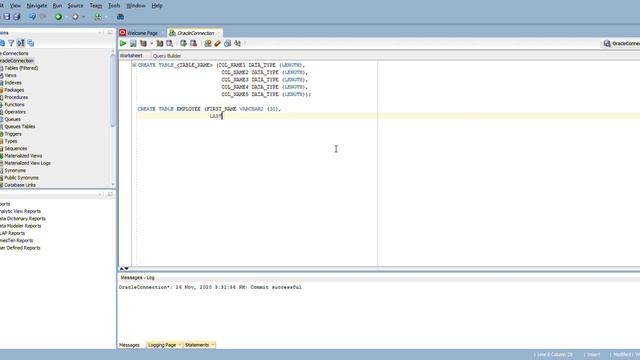Open the Navigate menu
Image resolution: width=640 pixels, height=360 pixels.
coord(36,6)
